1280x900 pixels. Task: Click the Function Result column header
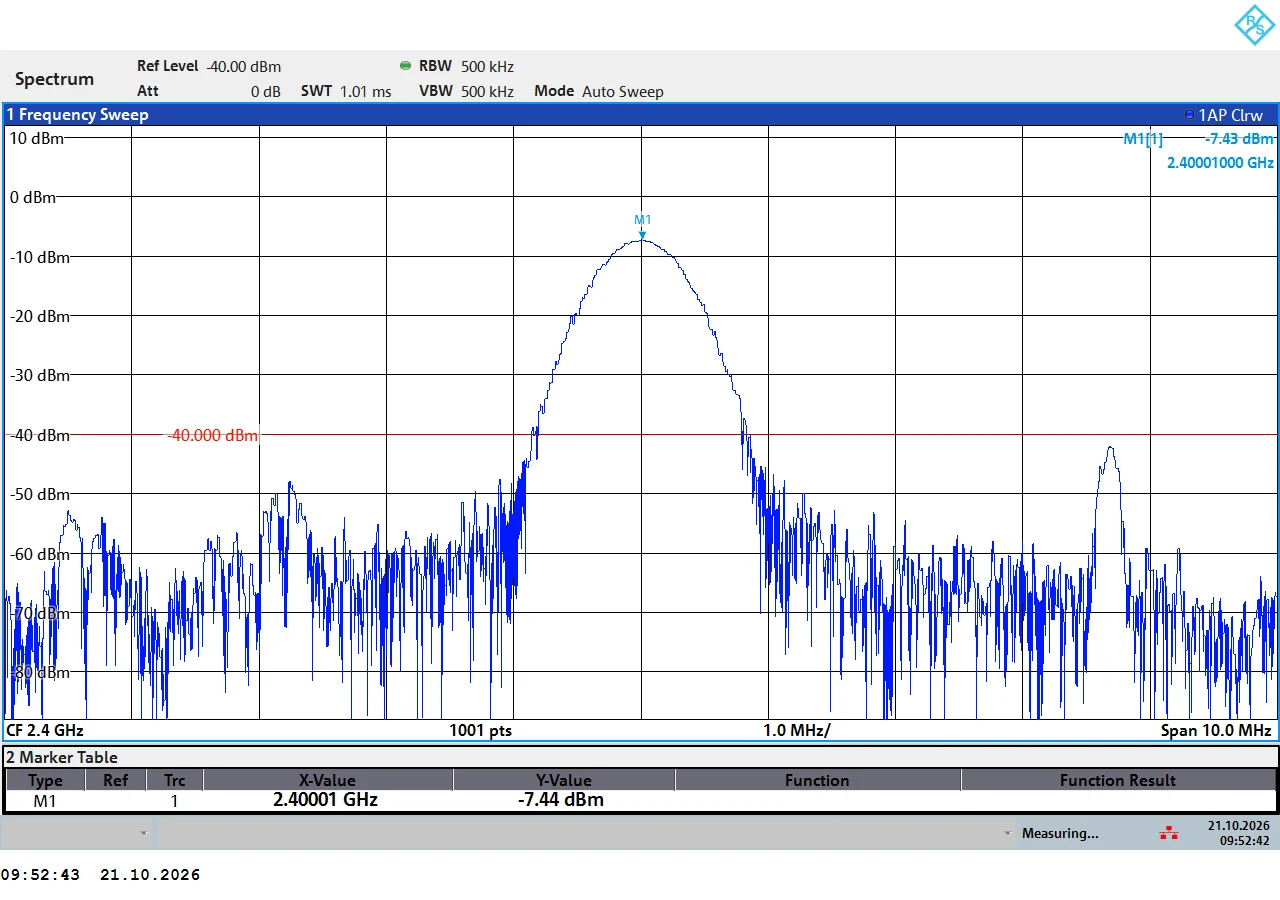coord(1118,780)
